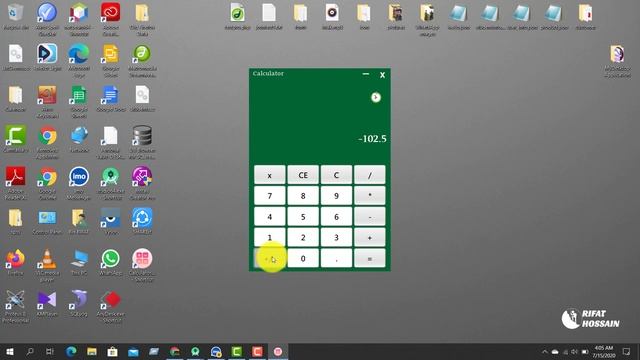Select the Microsoft Edge desktop shortcut
The width and height of the screenshot is (640, 360).
(x=79, y=60)
